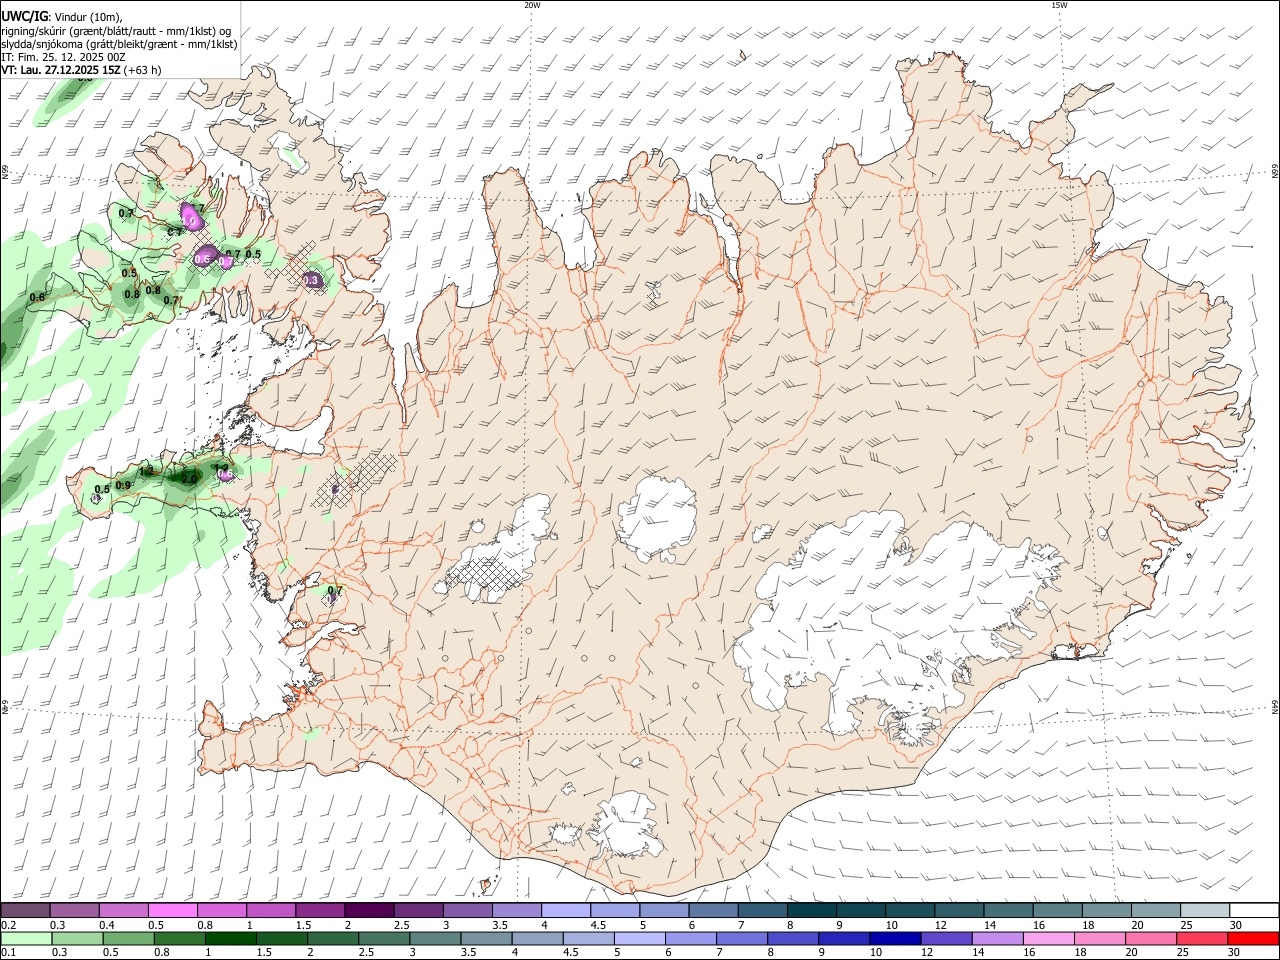This screenshot has height=960, width=1280.
Task: Click the '(+63 h)' forecast offset text
Action: (144, 70)
